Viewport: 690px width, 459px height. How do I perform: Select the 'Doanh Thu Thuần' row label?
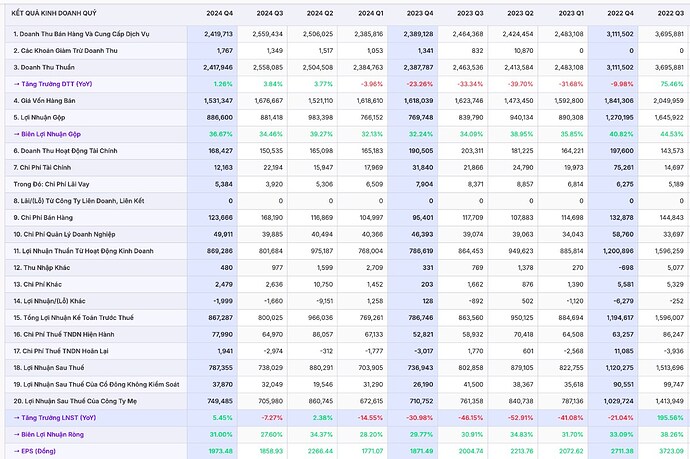tap(46, 67)
